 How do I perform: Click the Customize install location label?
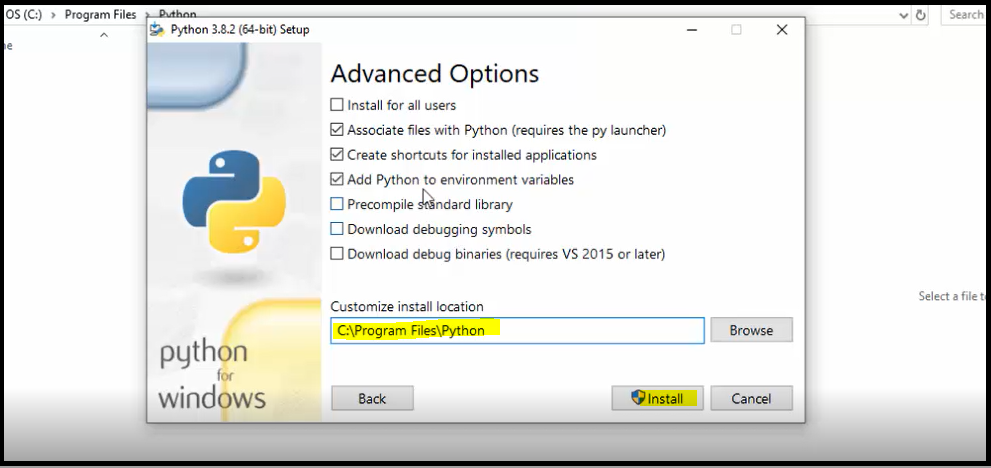[x=407, y=307]
